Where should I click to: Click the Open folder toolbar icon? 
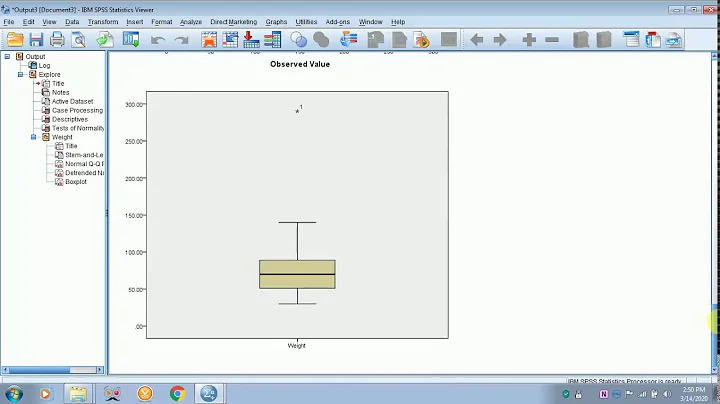[x=15, y=40]
